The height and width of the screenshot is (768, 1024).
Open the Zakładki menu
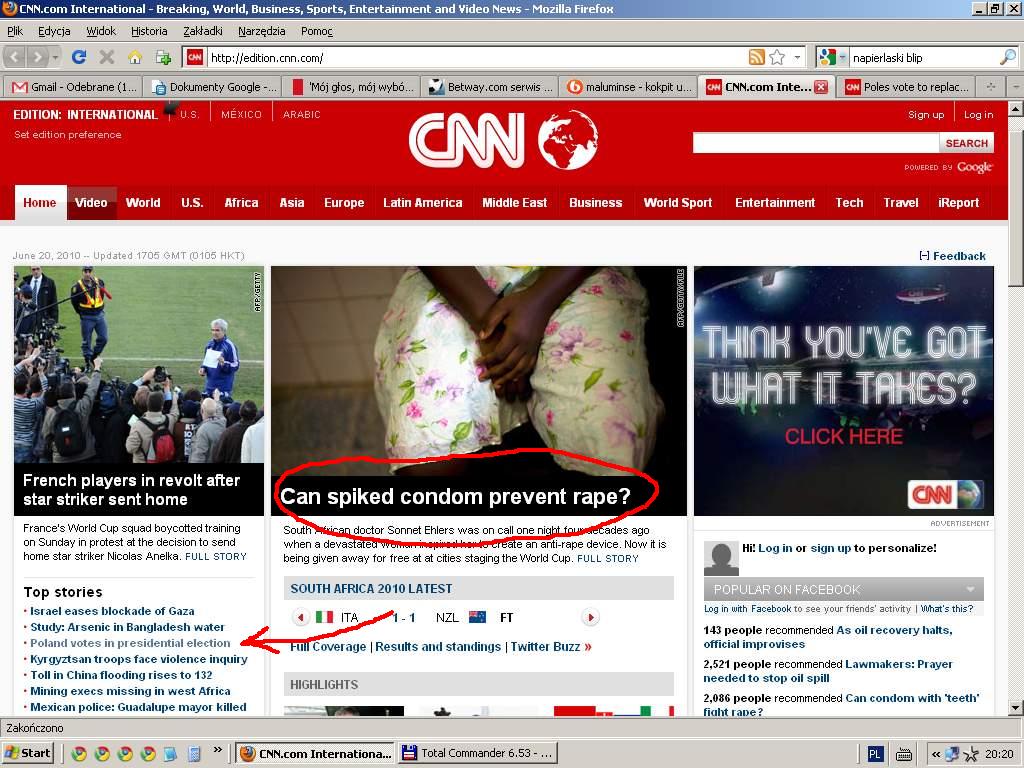pos(202,31)
